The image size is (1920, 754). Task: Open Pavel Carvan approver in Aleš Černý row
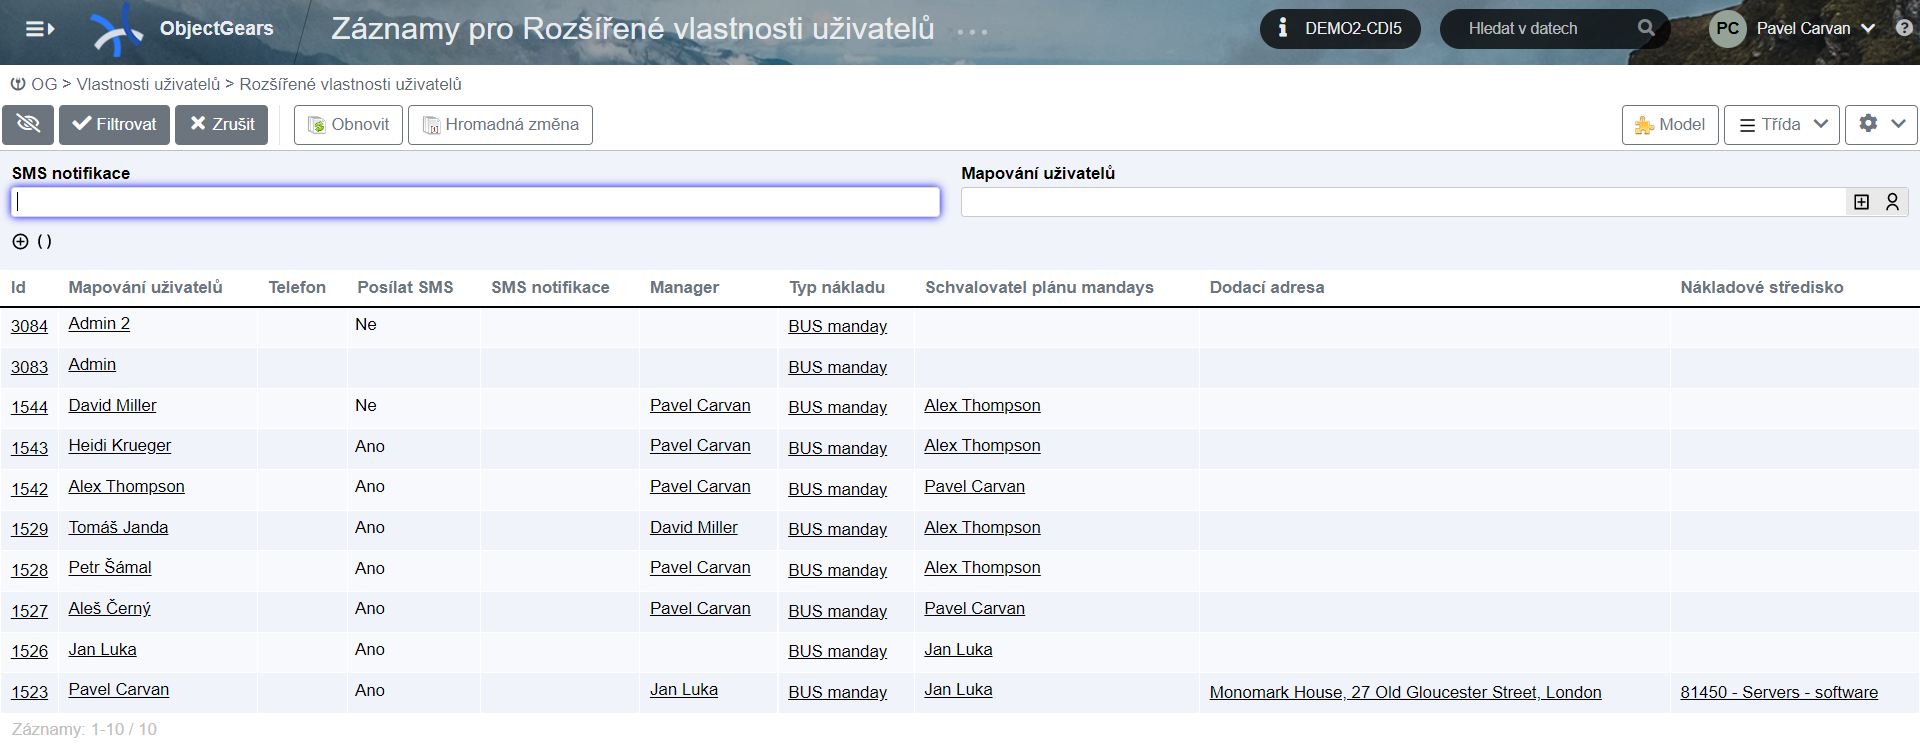(974, 608)
